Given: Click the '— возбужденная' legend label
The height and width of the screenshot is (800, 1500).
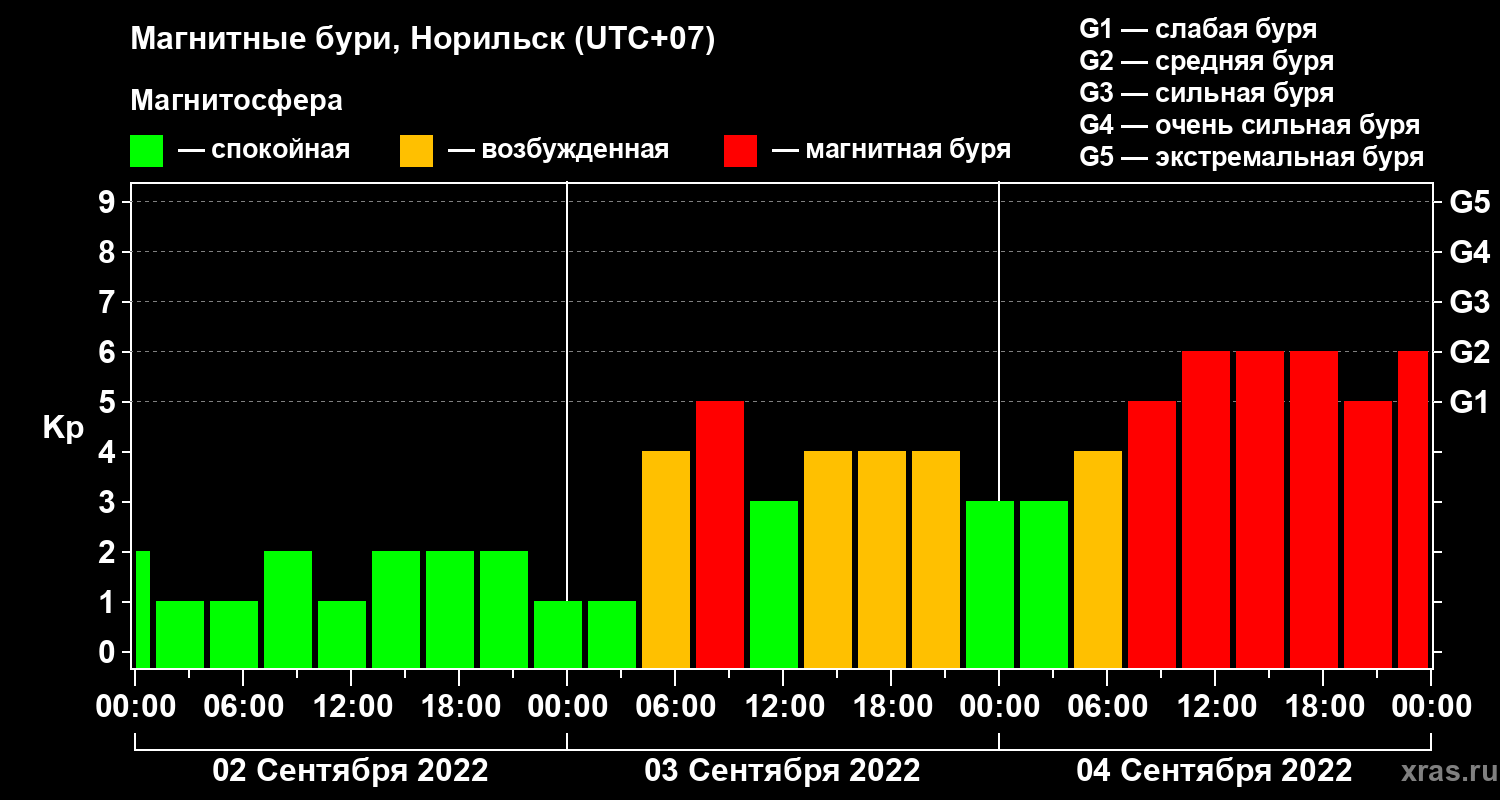Looking at the screenshot, I should pos(558,150).
